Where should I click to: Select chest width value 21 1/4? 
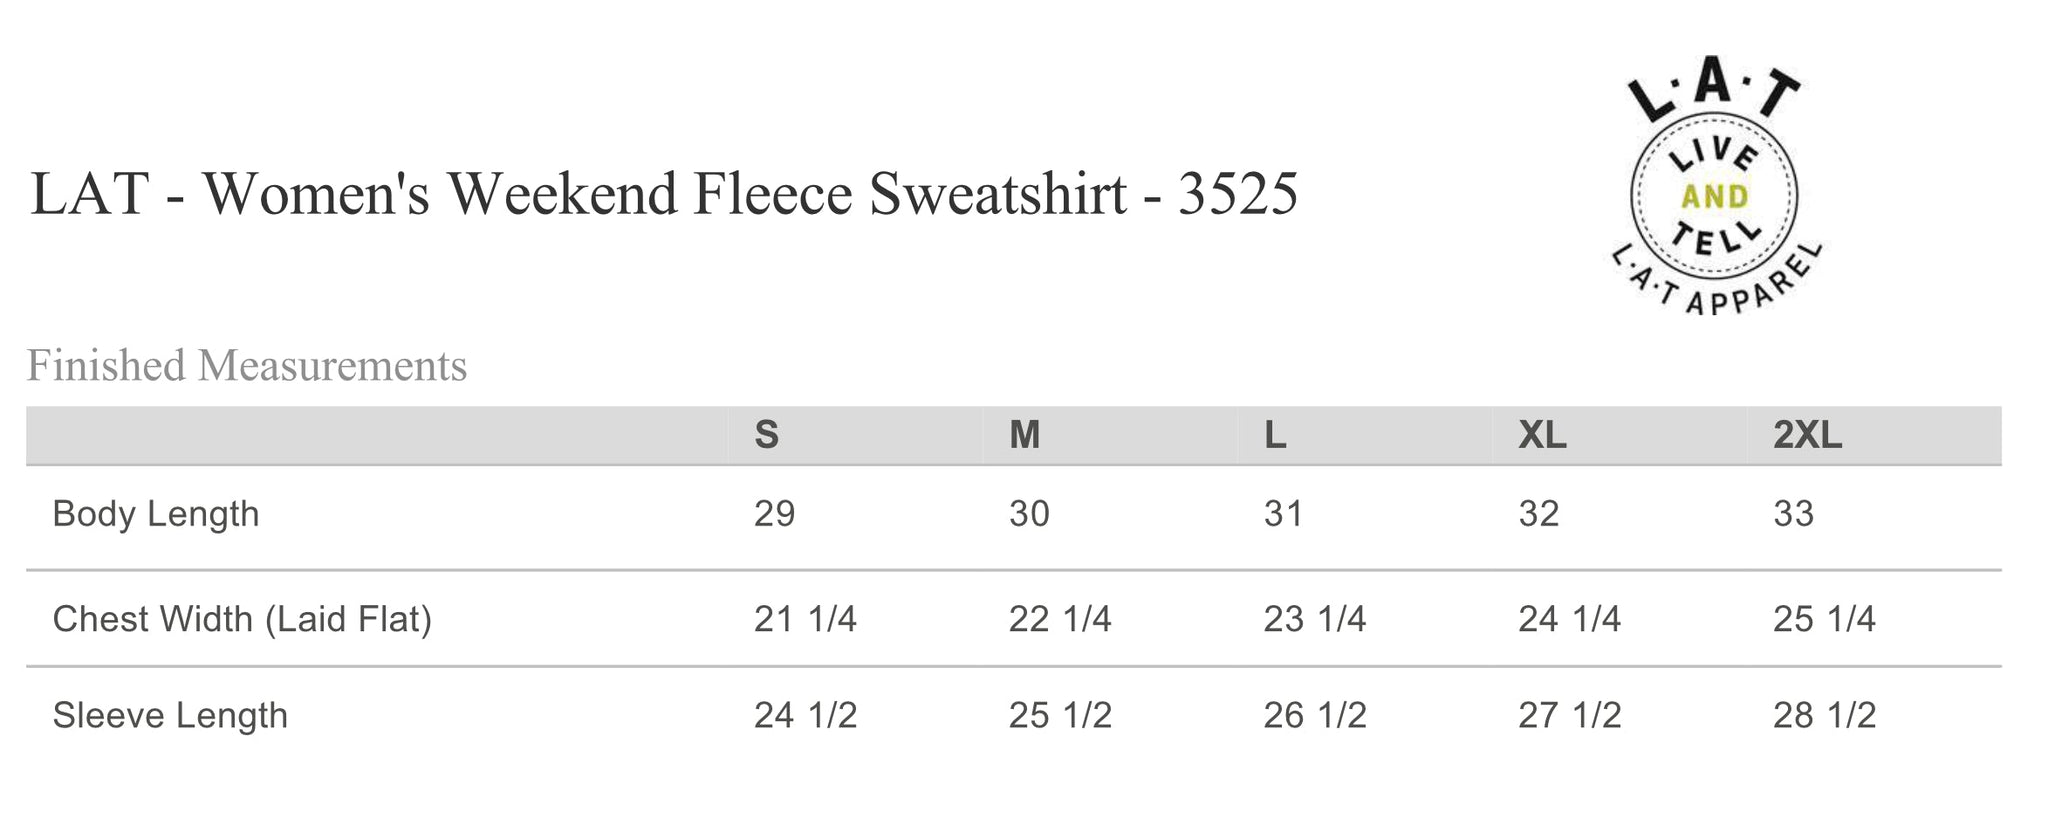(x=805, y=620)
